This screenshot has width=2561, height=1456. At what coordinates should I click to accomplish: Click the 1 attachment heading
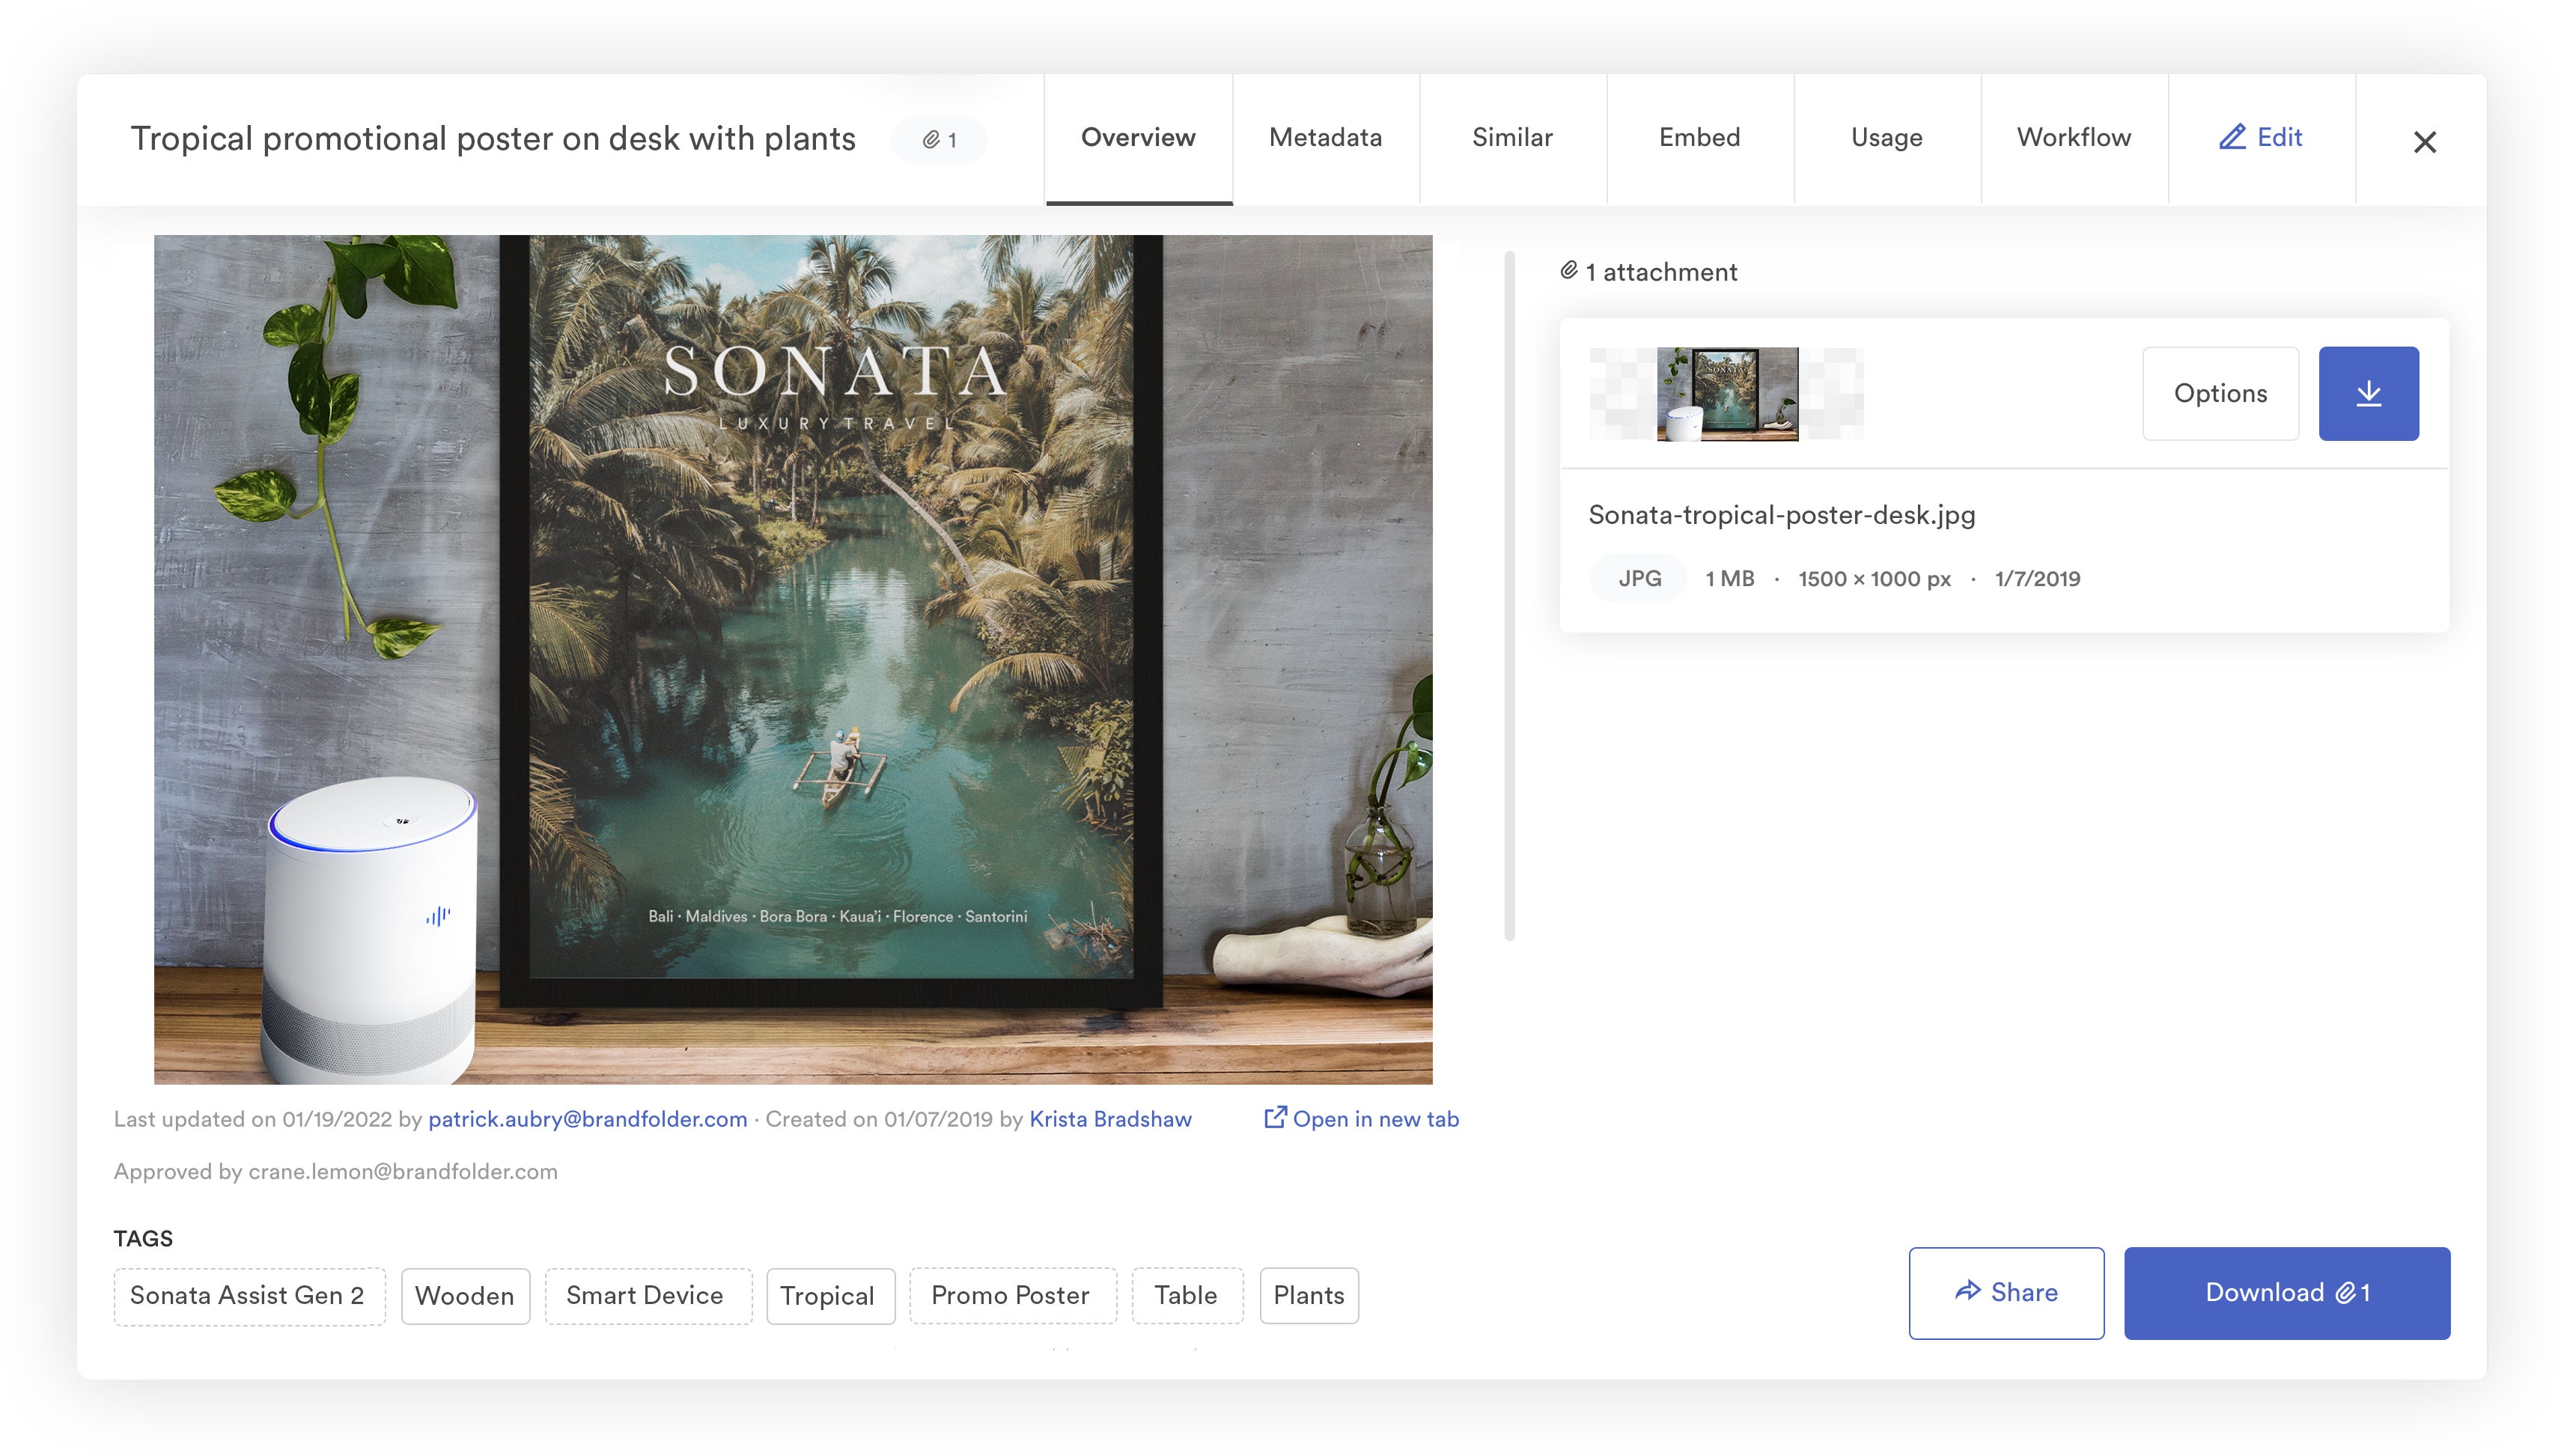point(1649,271)
